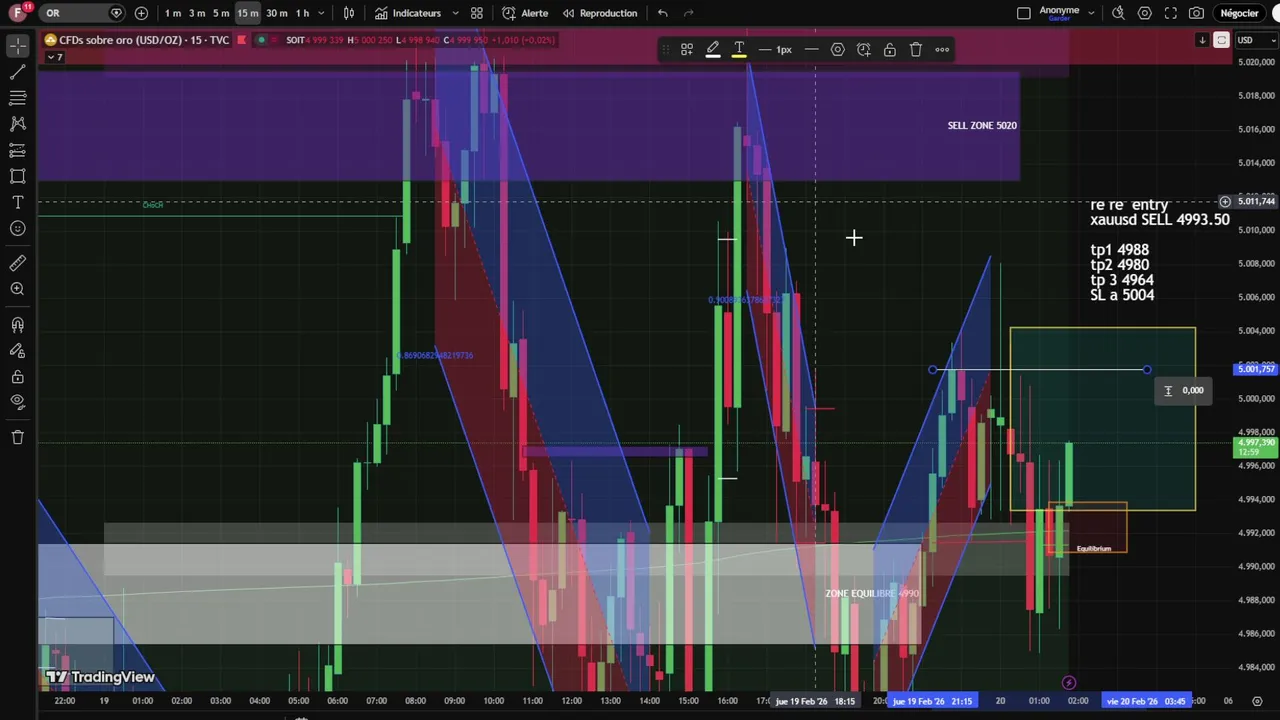This screenshot has width=1280, height=720.
Task: Open the USD currency dropdown
Action: tap(1257, 40)
